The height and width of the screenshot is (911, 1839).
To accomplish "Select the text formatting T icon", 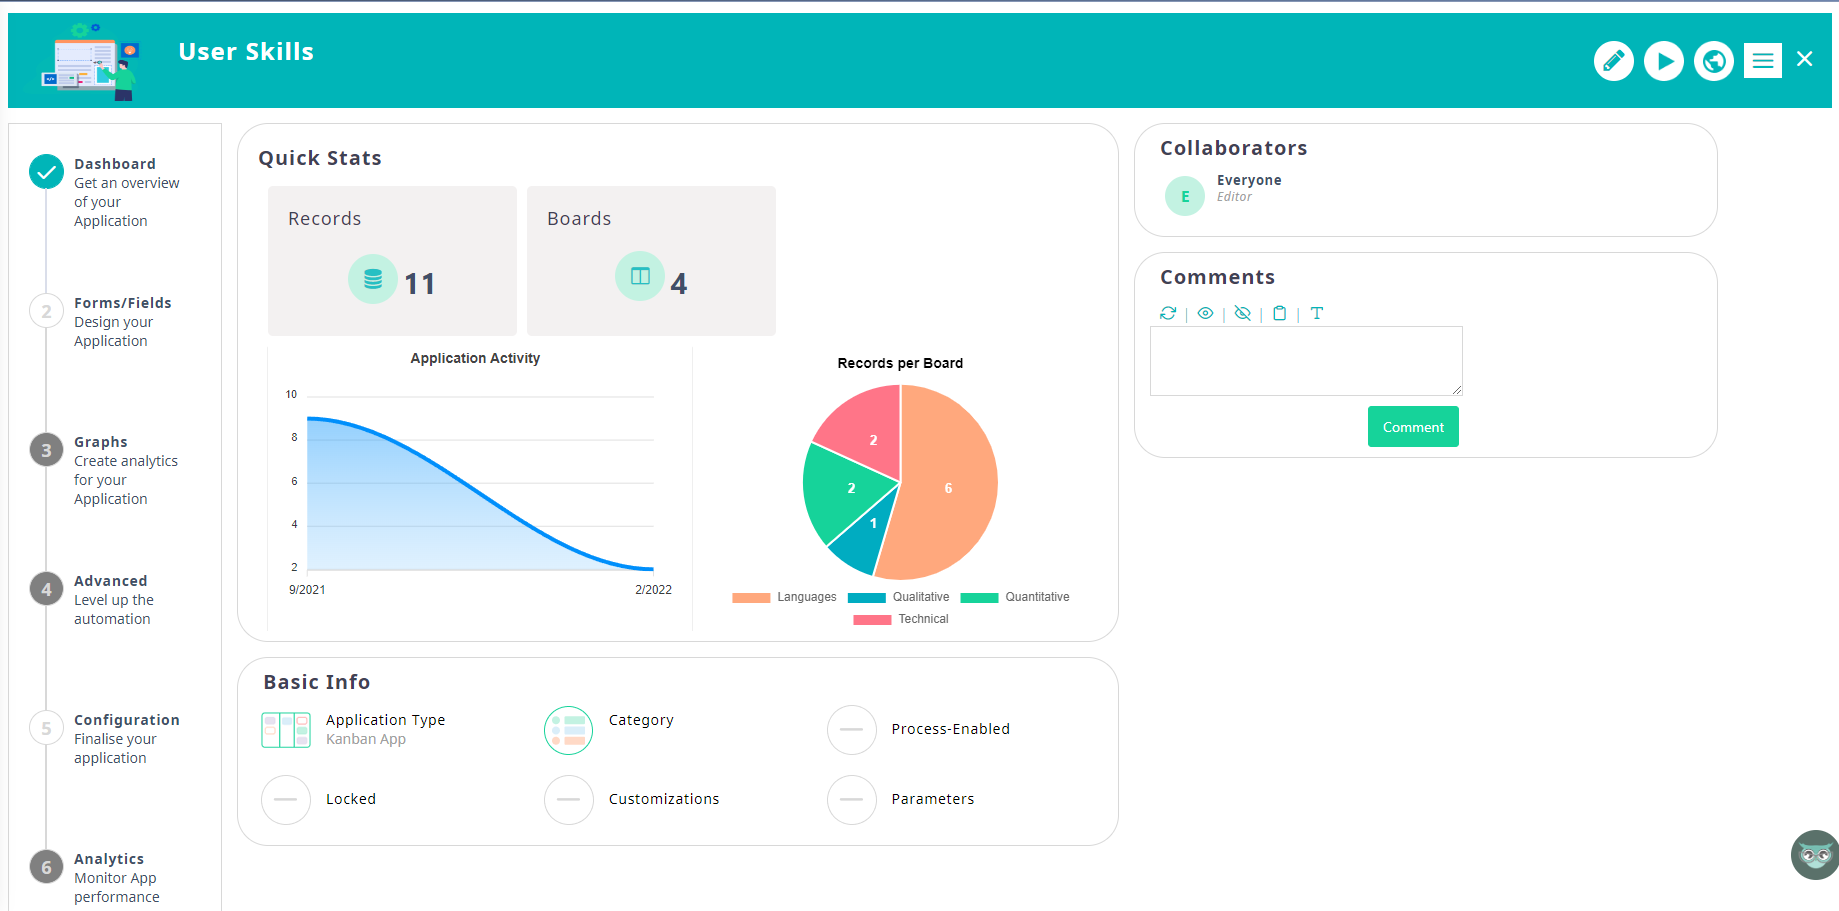I will (1317, 313).
